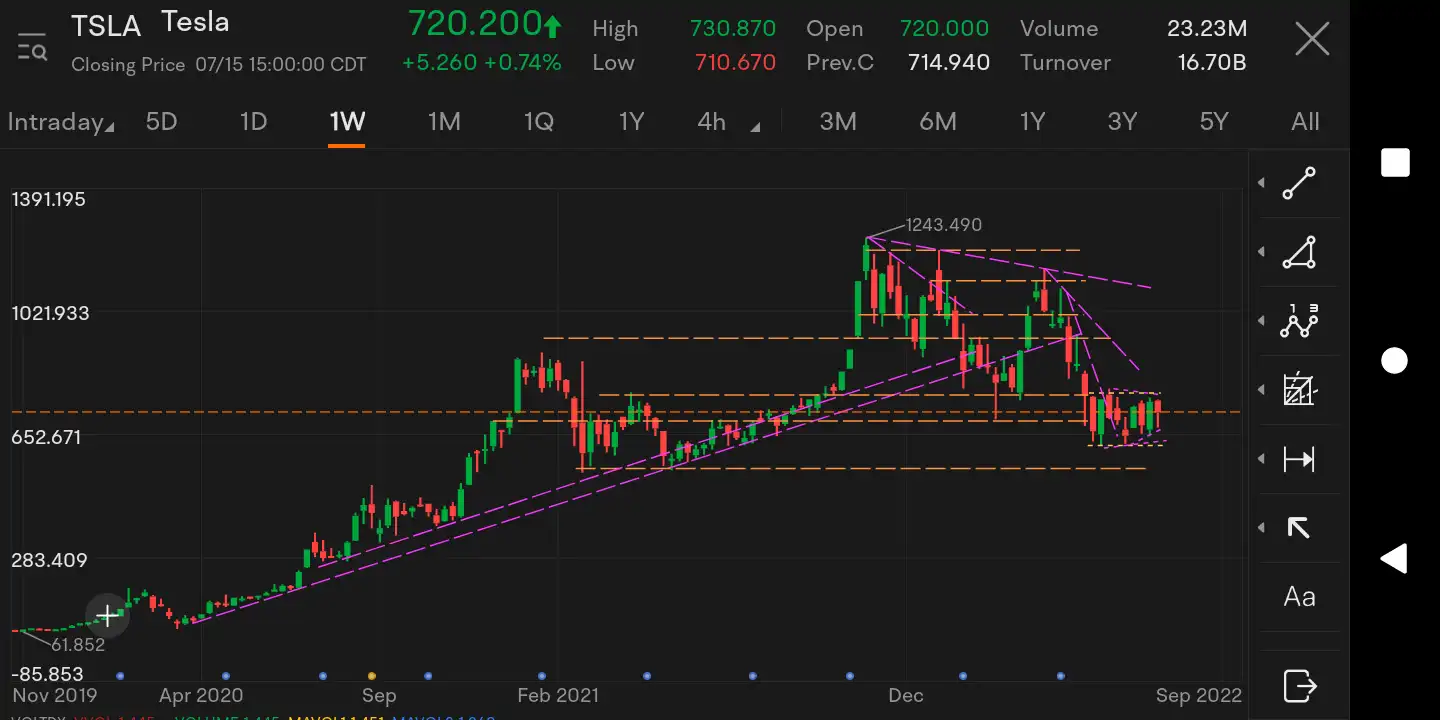Open the Intraday interval dropdown
This screenshot has height=720, width=1440.
[61, 122]
